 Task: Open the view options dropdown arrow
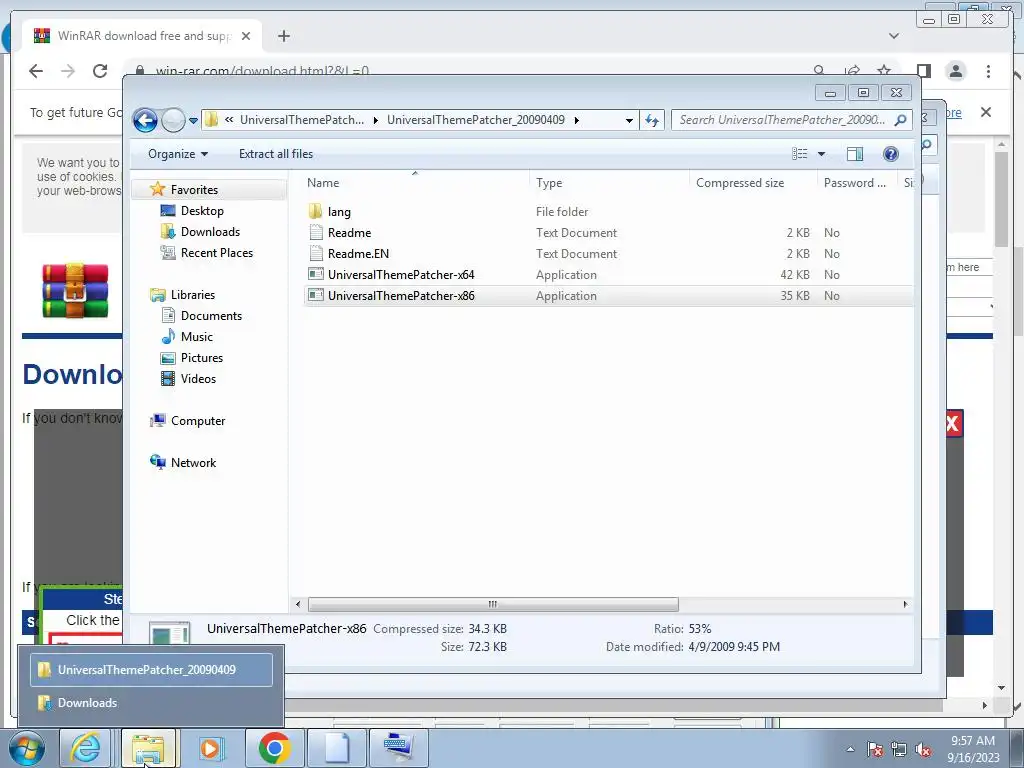[822, 154]
